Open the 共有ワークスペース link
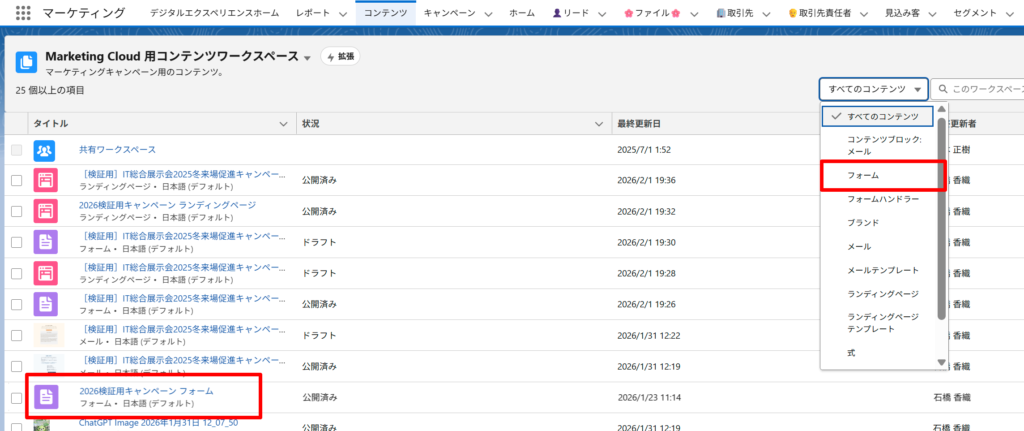1024x431 pixels. (118, 150)
